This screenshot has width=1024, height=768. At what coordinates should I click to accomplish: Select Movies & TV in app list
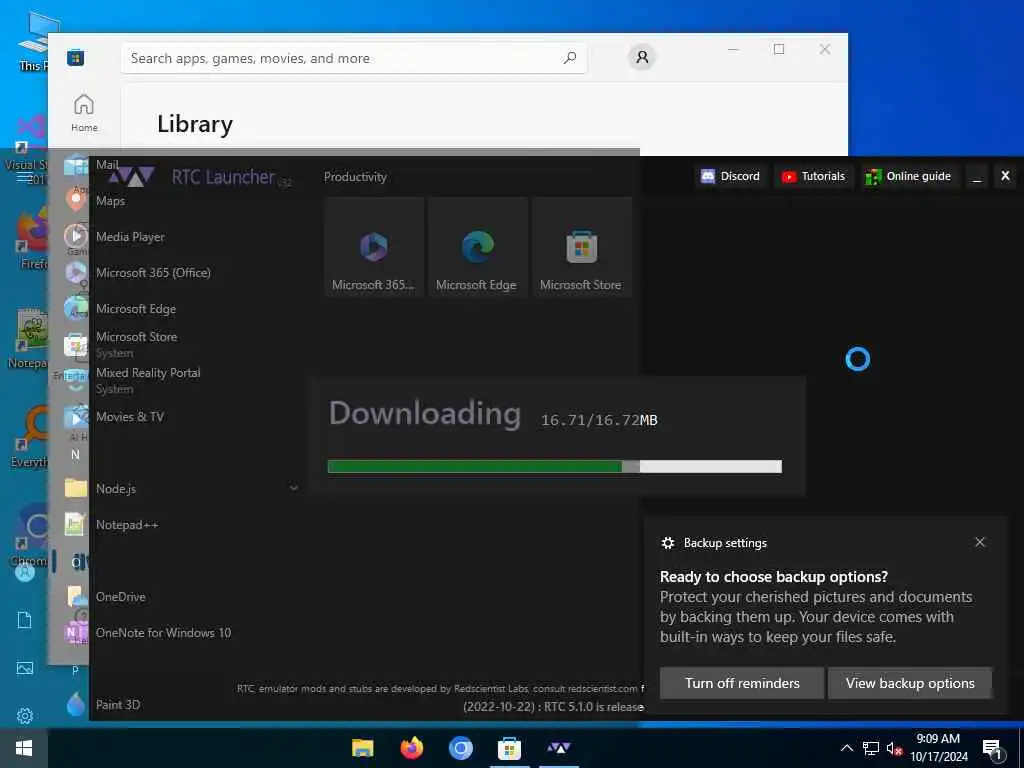point(130,417)
